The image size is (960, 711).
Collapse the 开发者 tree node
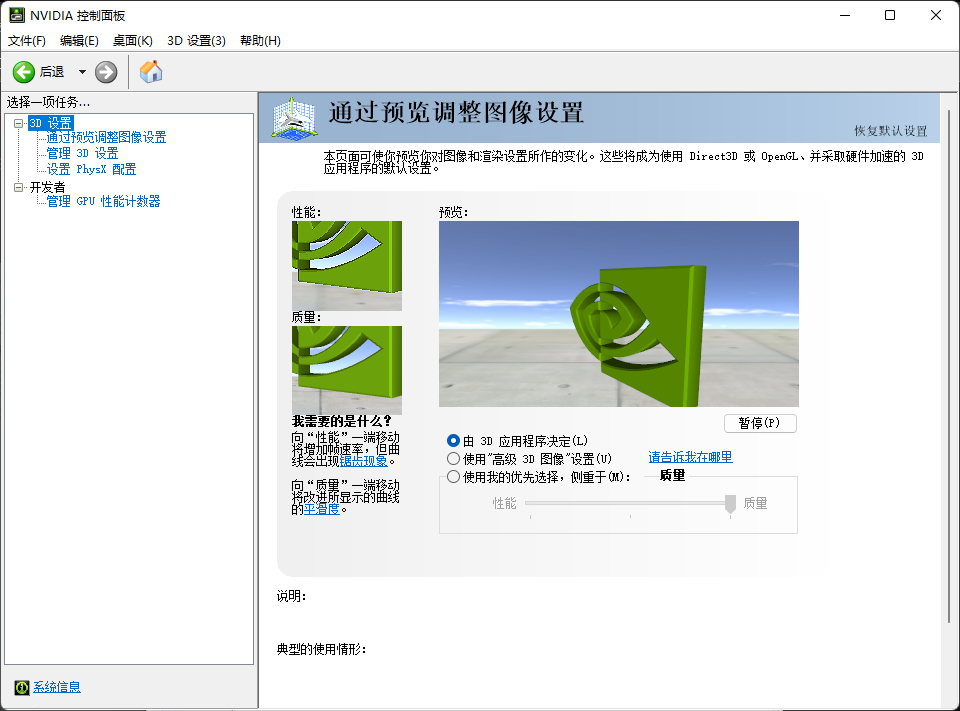(18, 187)
